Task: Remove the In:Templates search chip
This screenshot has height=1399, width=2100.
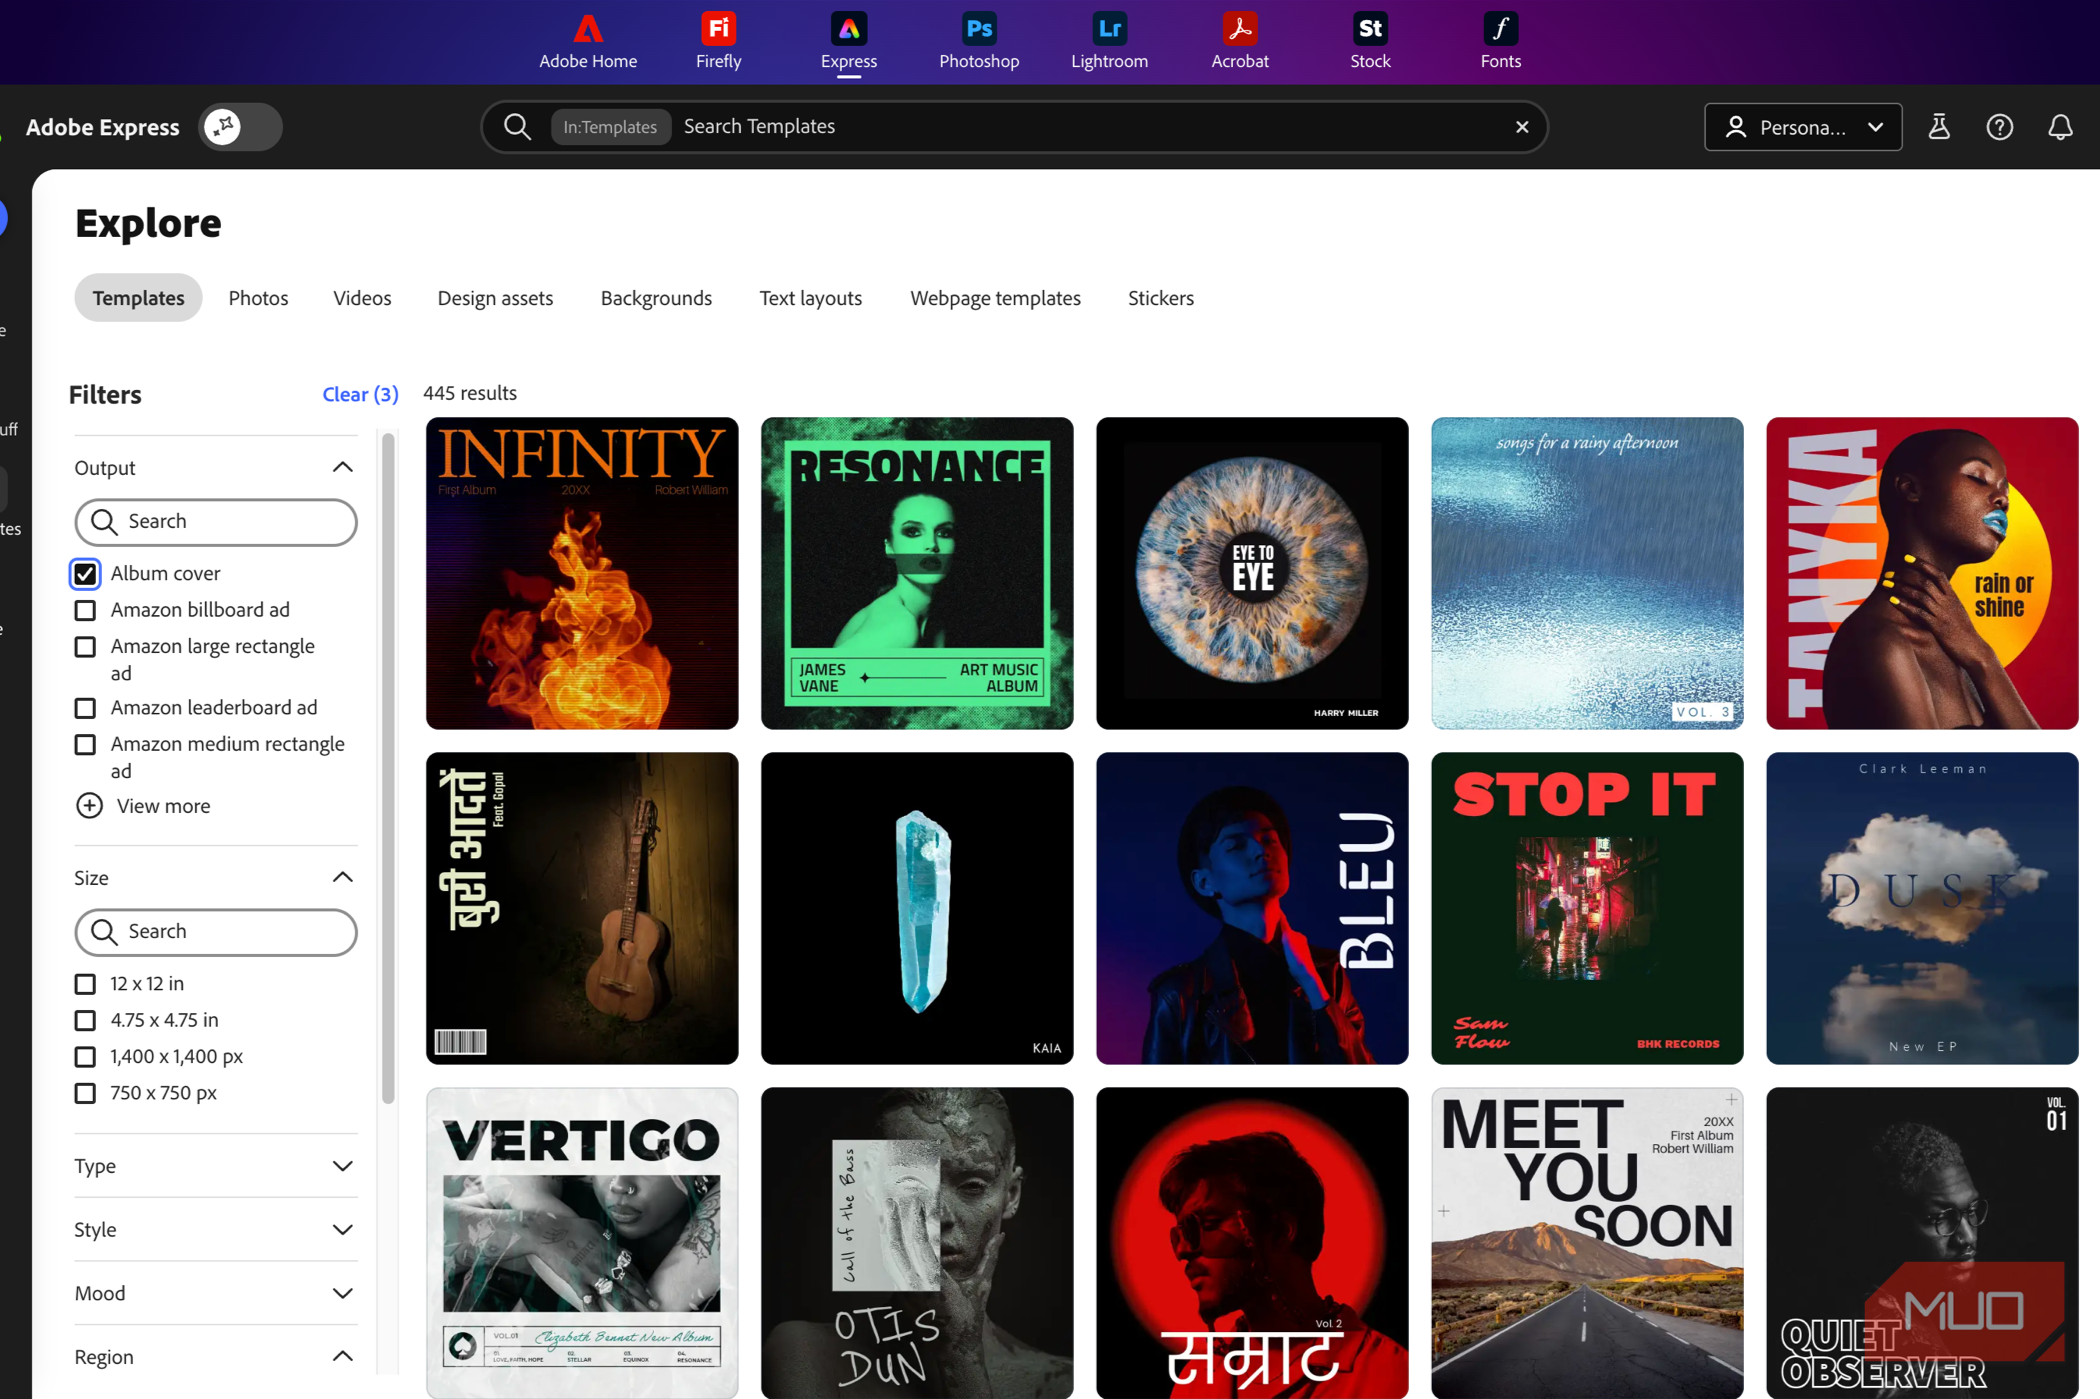Action: 610,127
